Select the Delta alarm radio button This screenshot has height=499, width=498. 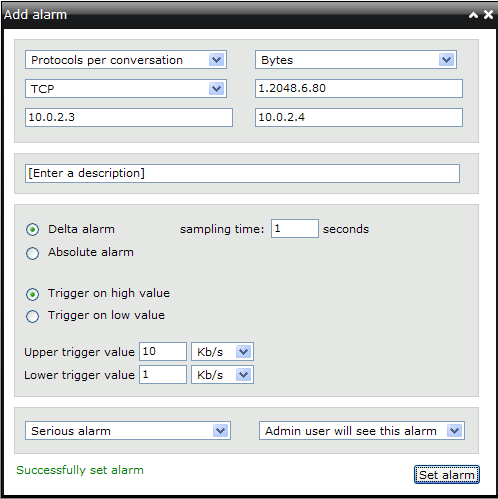pyautogui.click(x=32, y=229)
